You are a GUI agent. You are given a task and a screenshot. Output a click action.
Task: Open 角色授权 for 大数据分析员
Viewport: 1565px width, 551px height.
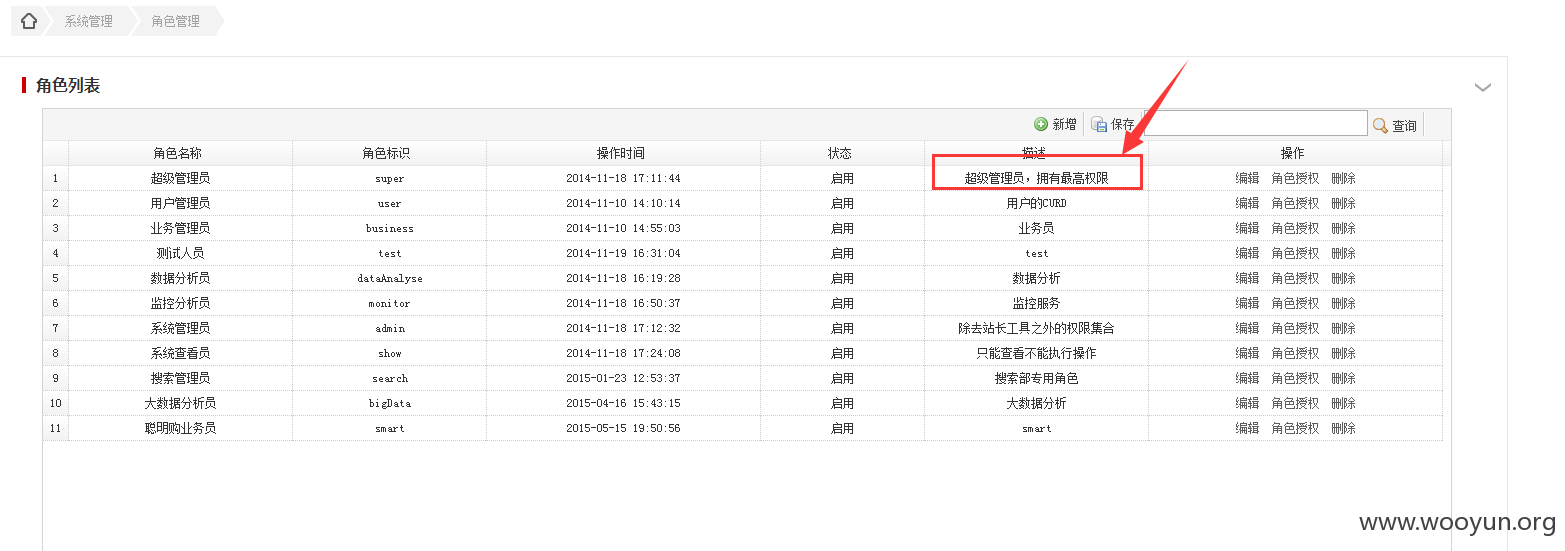[x=1295, y=403]
